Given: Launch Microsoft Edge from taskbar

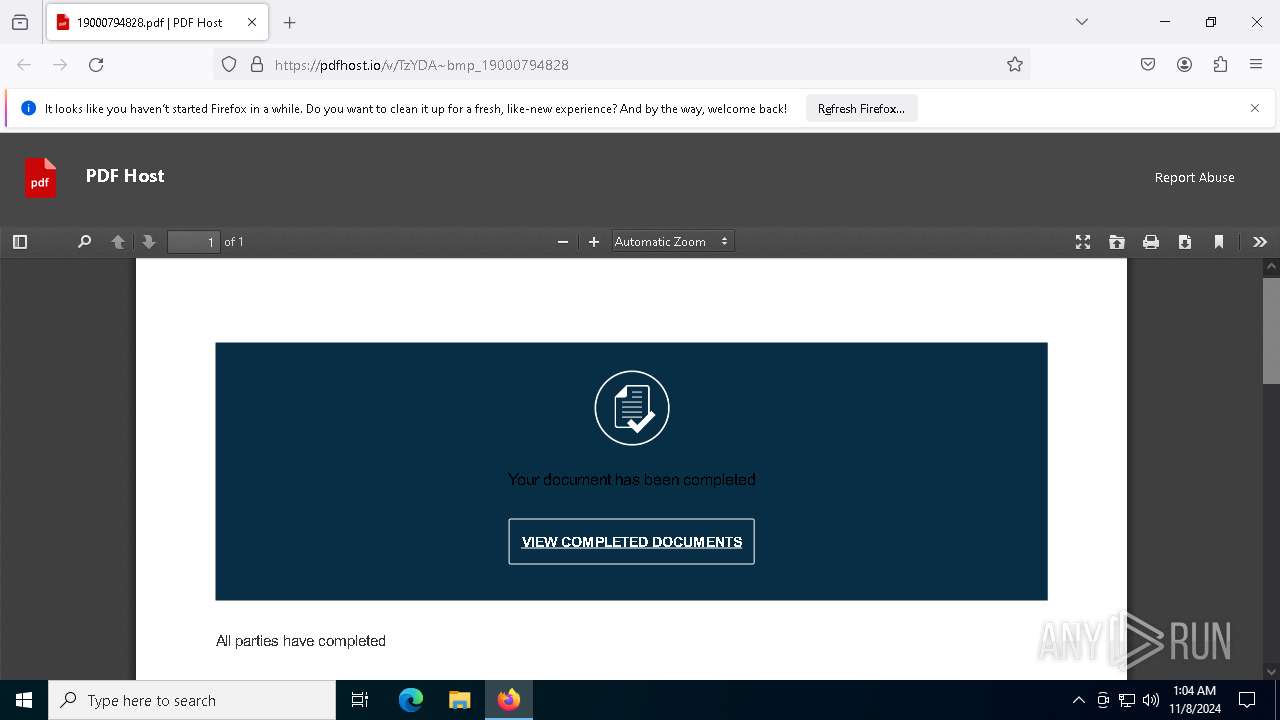Looking at the screenshot, I should [x=411, y=700].
